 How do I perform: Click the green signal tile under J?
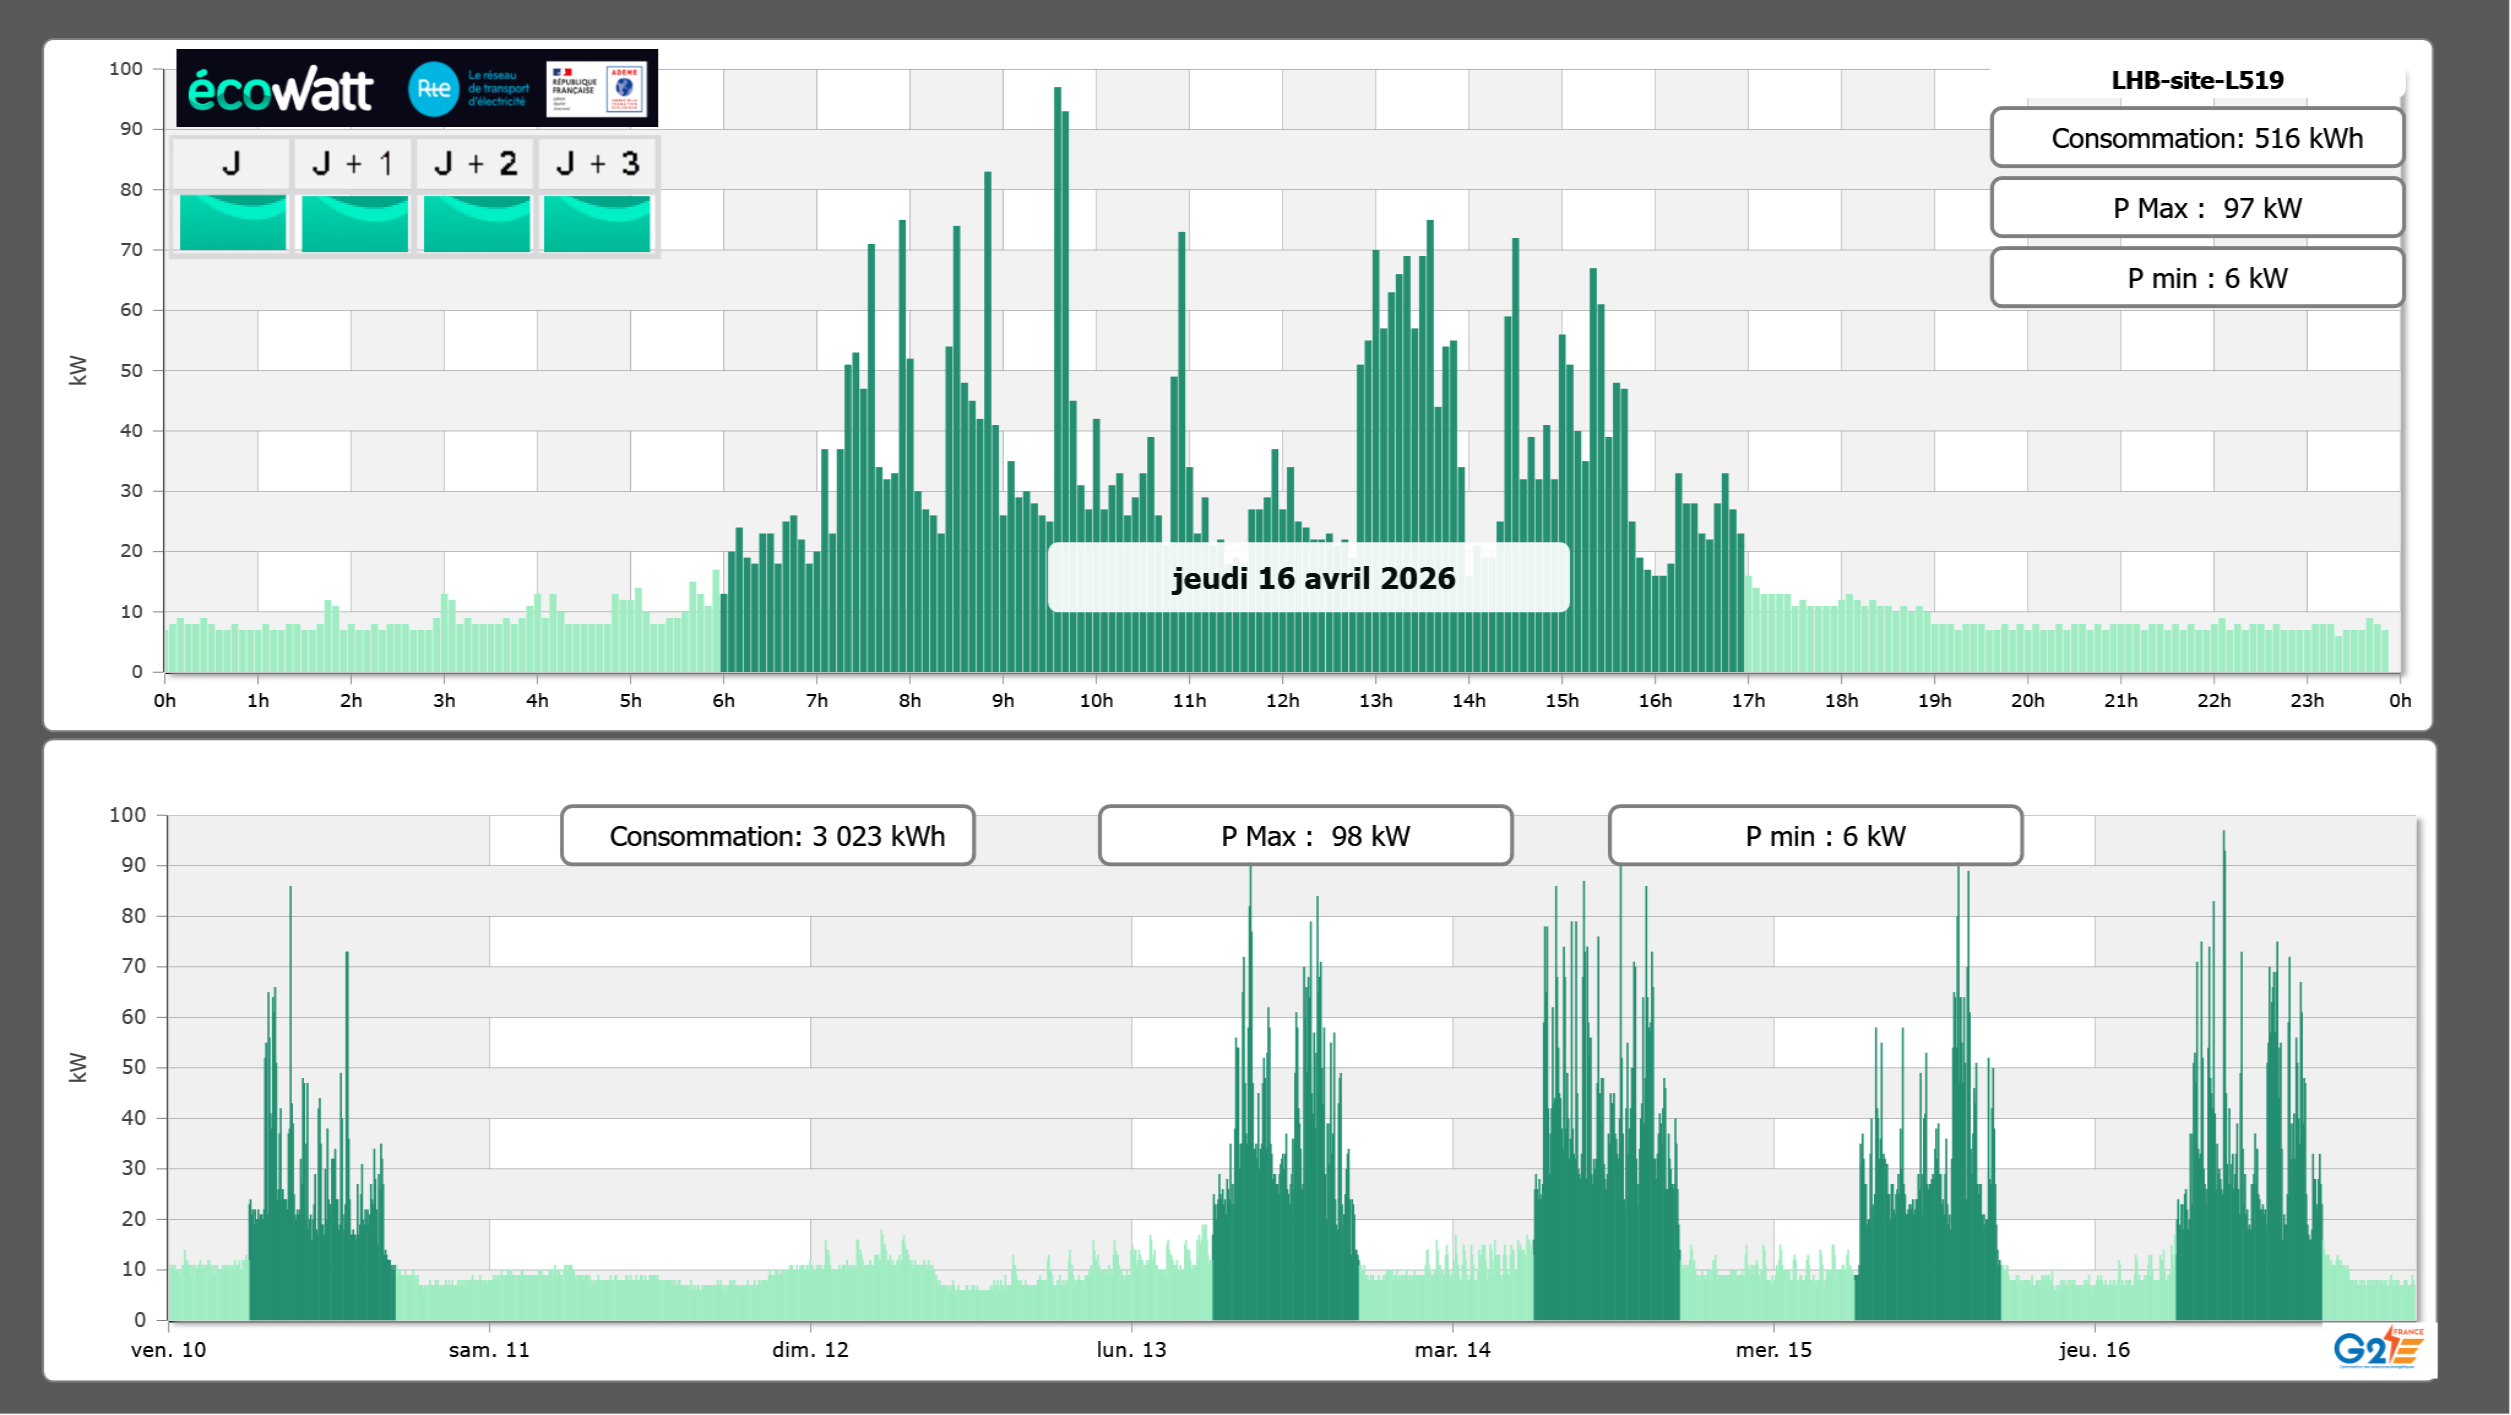232,222
